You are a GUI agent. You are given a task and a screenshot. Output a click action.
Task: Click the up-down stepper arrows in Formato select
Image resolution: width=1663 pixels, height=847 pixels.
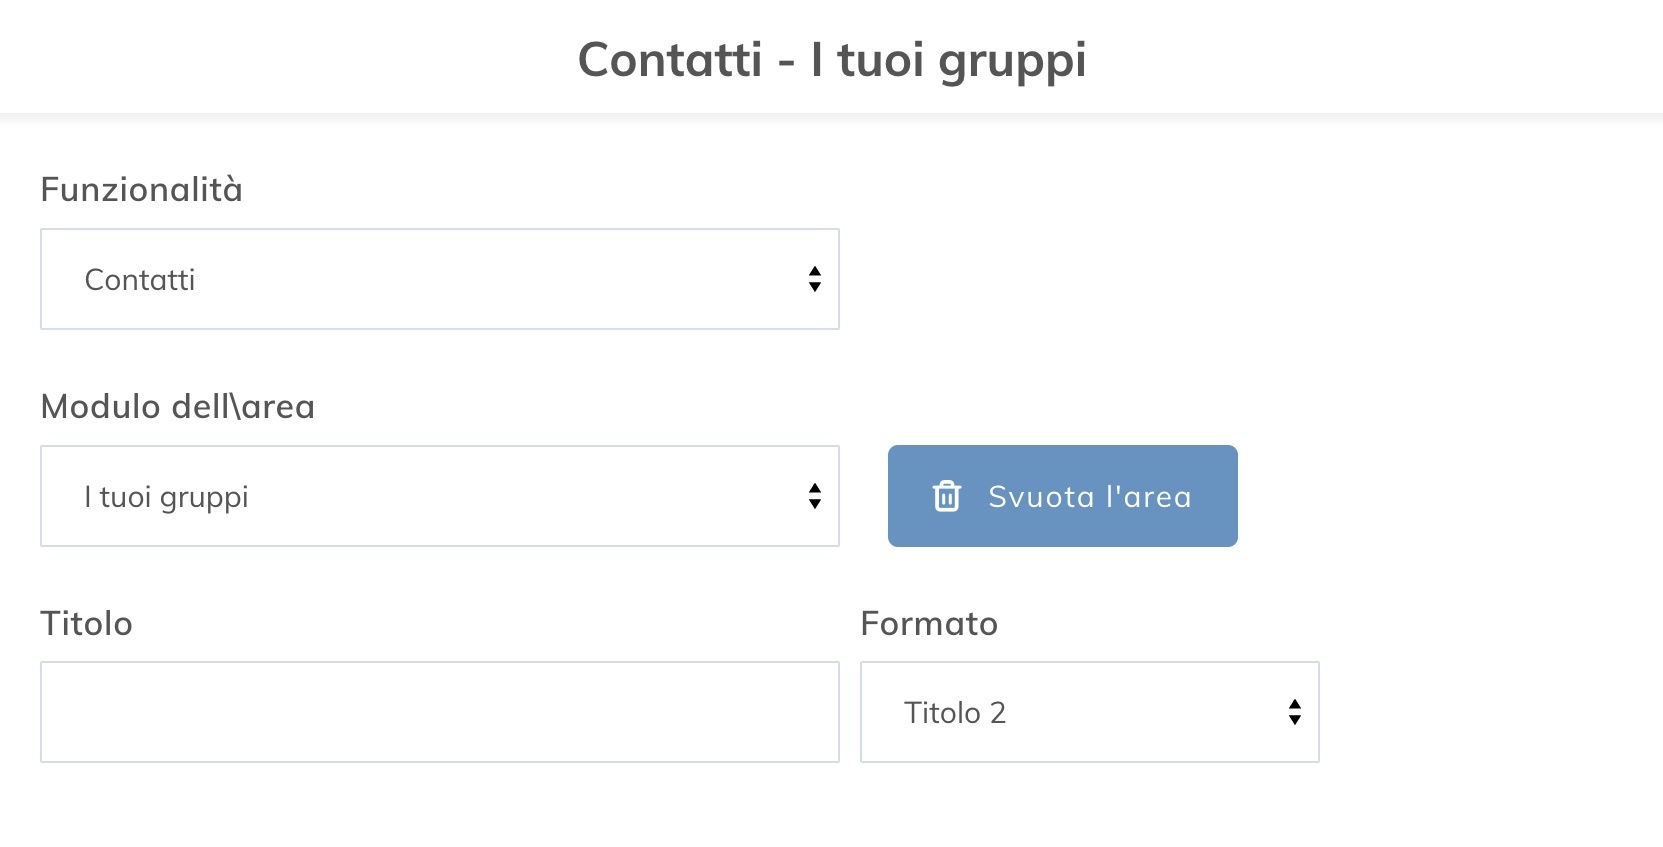1294,712
